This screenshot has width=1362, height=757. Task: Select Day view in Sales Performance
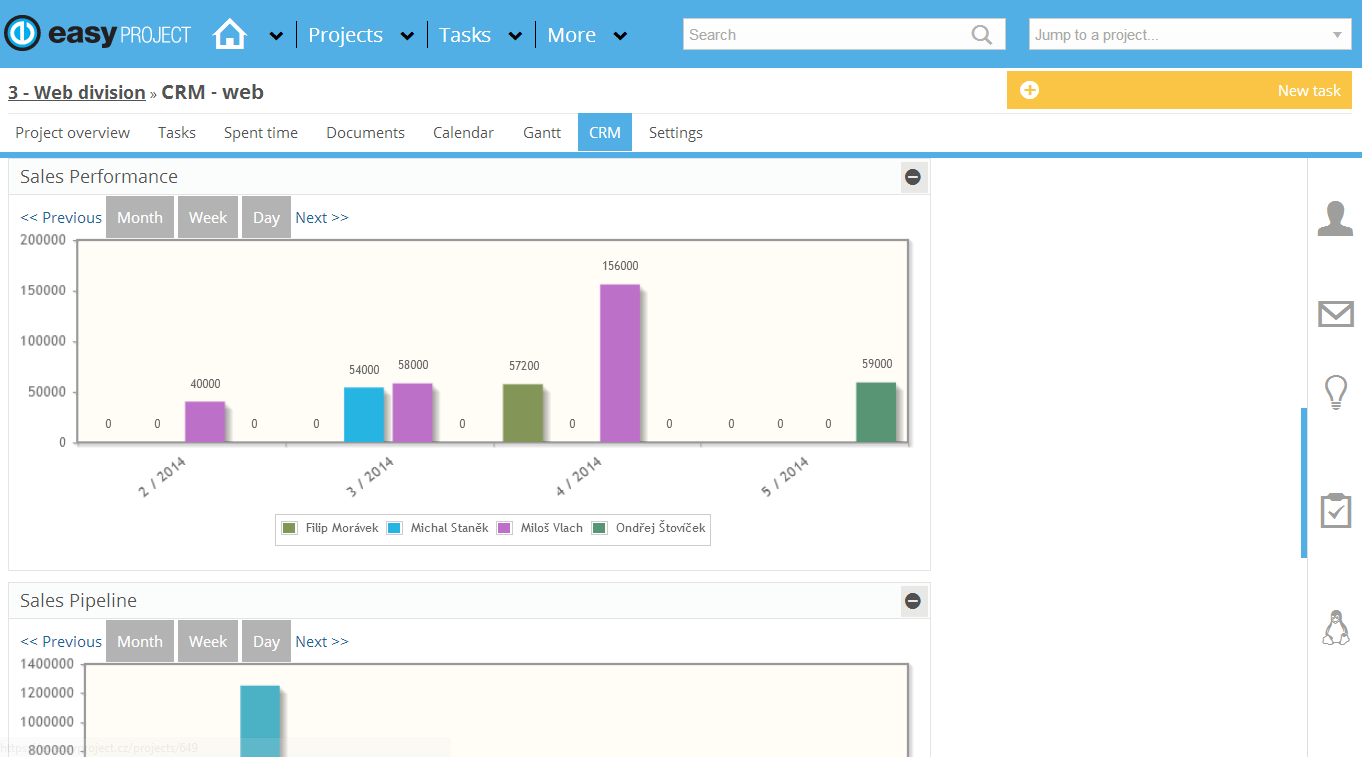(266, 217)
